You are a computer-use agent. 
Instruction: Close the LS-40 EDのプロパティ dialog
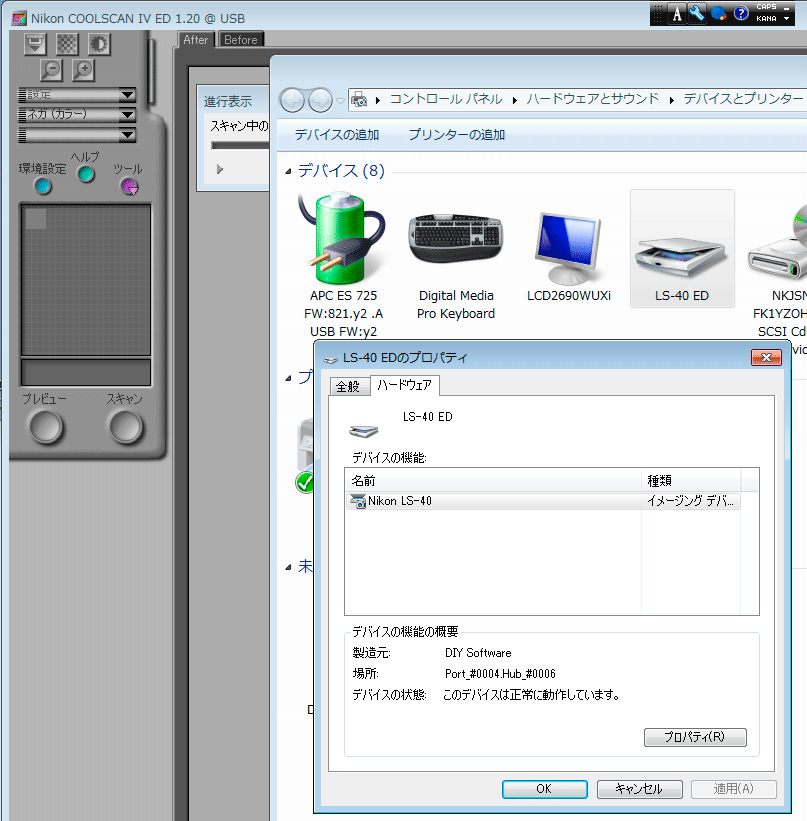point(766,358)
